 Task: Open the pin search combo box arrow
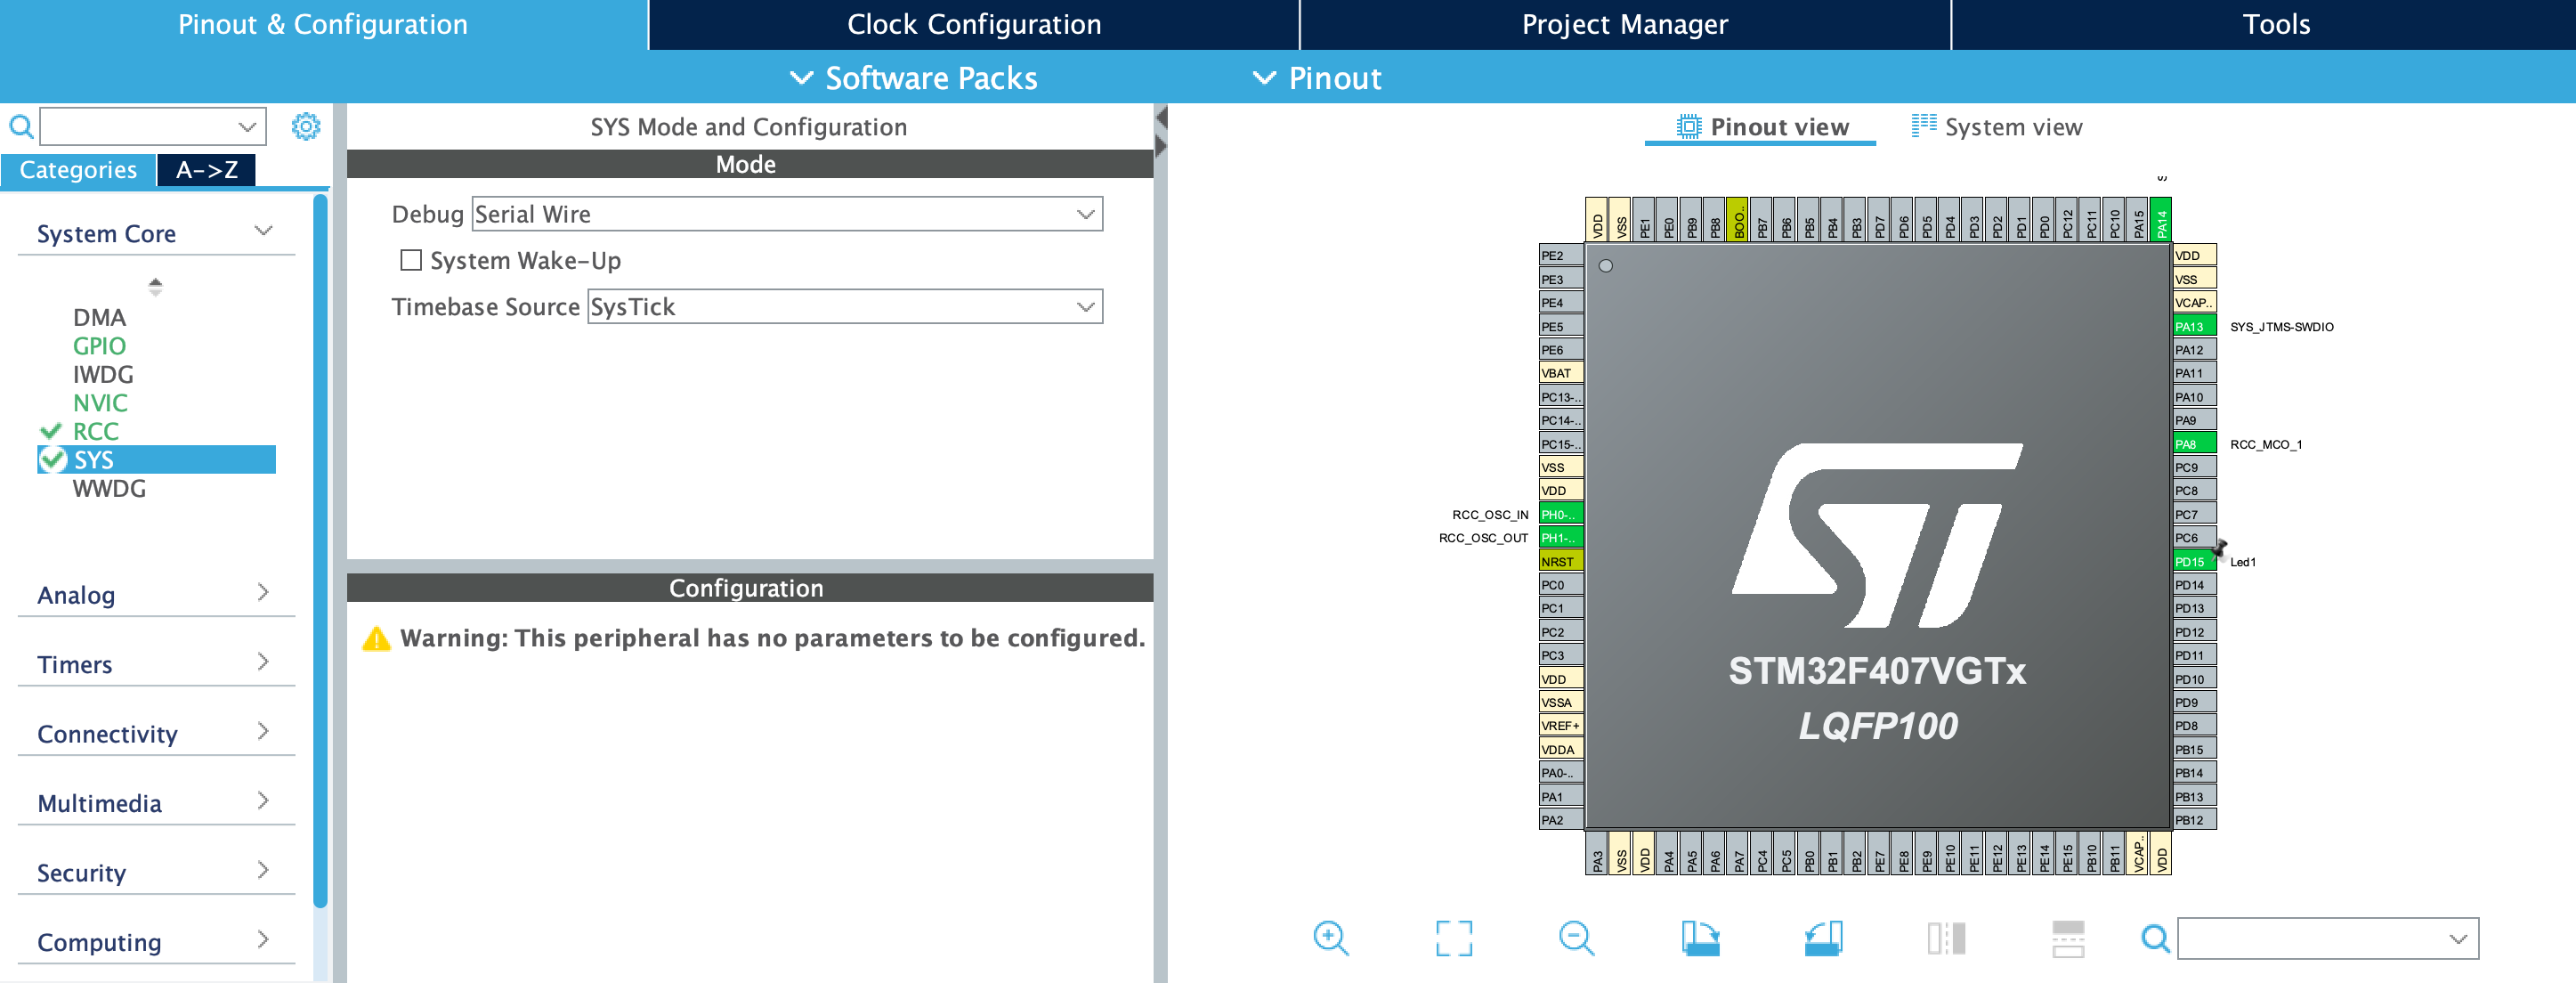(x=2458, y=938)
